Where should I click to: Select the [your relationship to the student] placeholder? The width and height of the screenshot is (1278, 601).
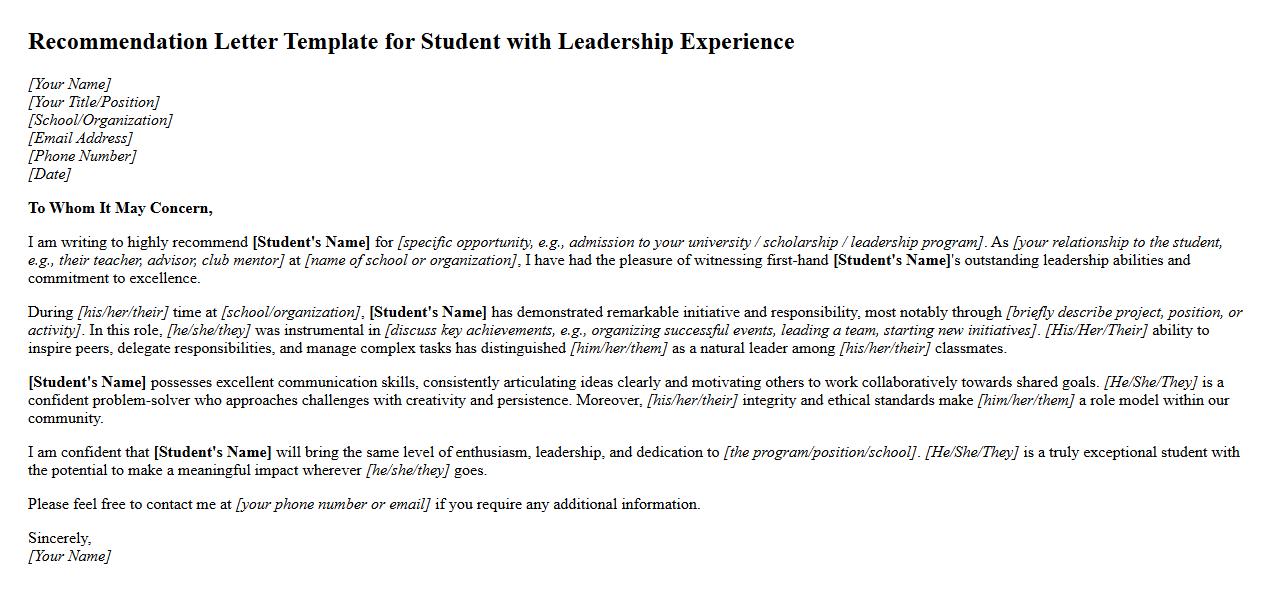point(1117,242)
